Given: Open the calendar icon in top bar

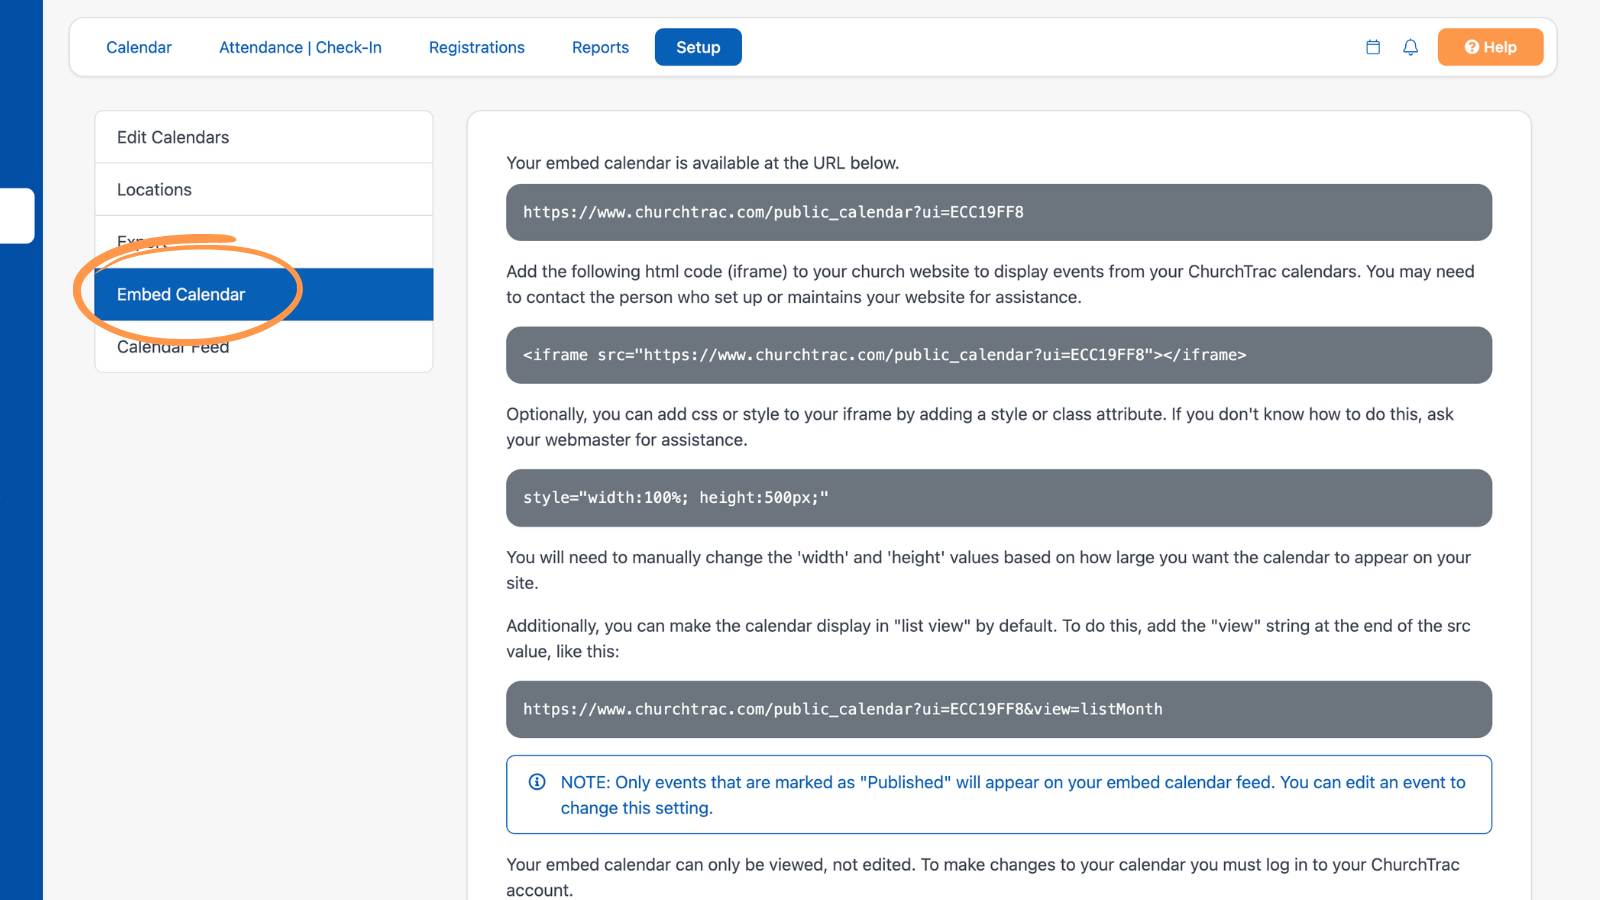Looking at the screenshot, I should click(1373, 47).
